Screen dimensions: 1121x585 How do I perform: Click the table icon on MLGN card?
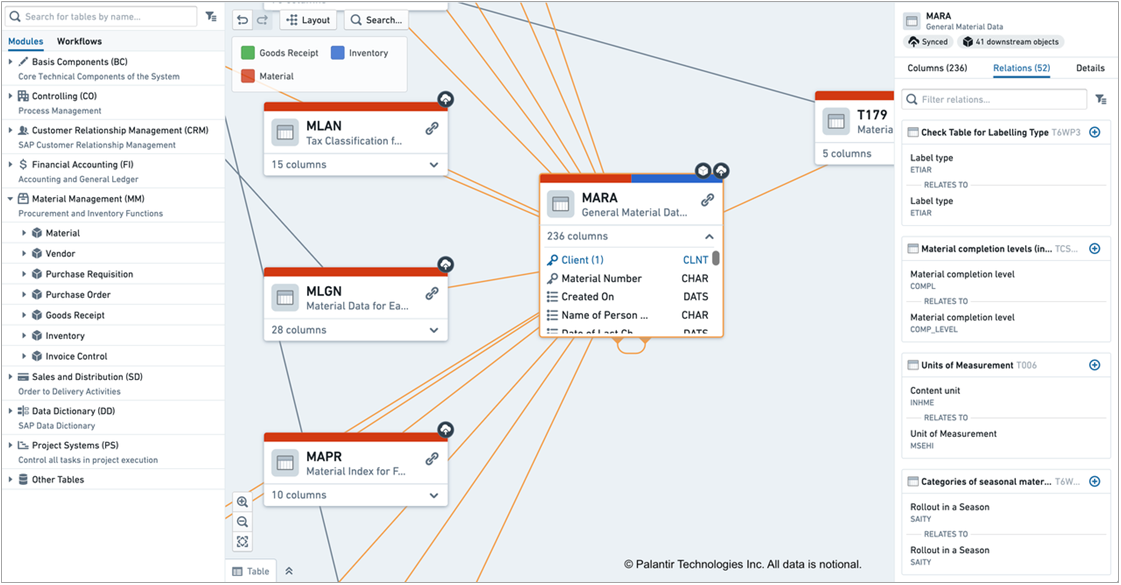285,298
